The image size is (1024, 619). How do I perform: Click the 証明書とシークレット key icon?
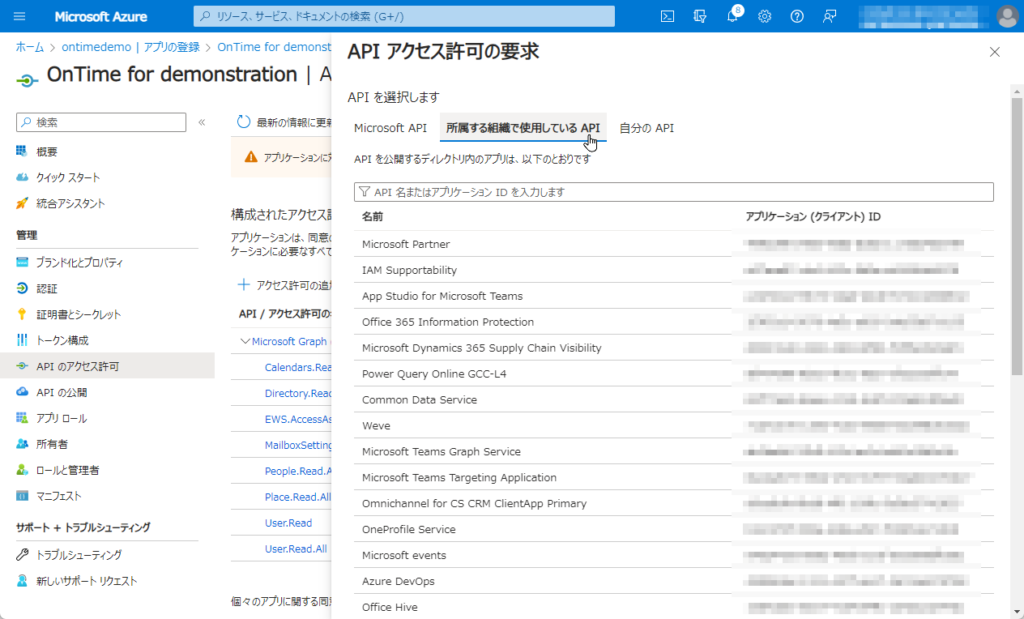pyautogui.click(x=22, y=314)
